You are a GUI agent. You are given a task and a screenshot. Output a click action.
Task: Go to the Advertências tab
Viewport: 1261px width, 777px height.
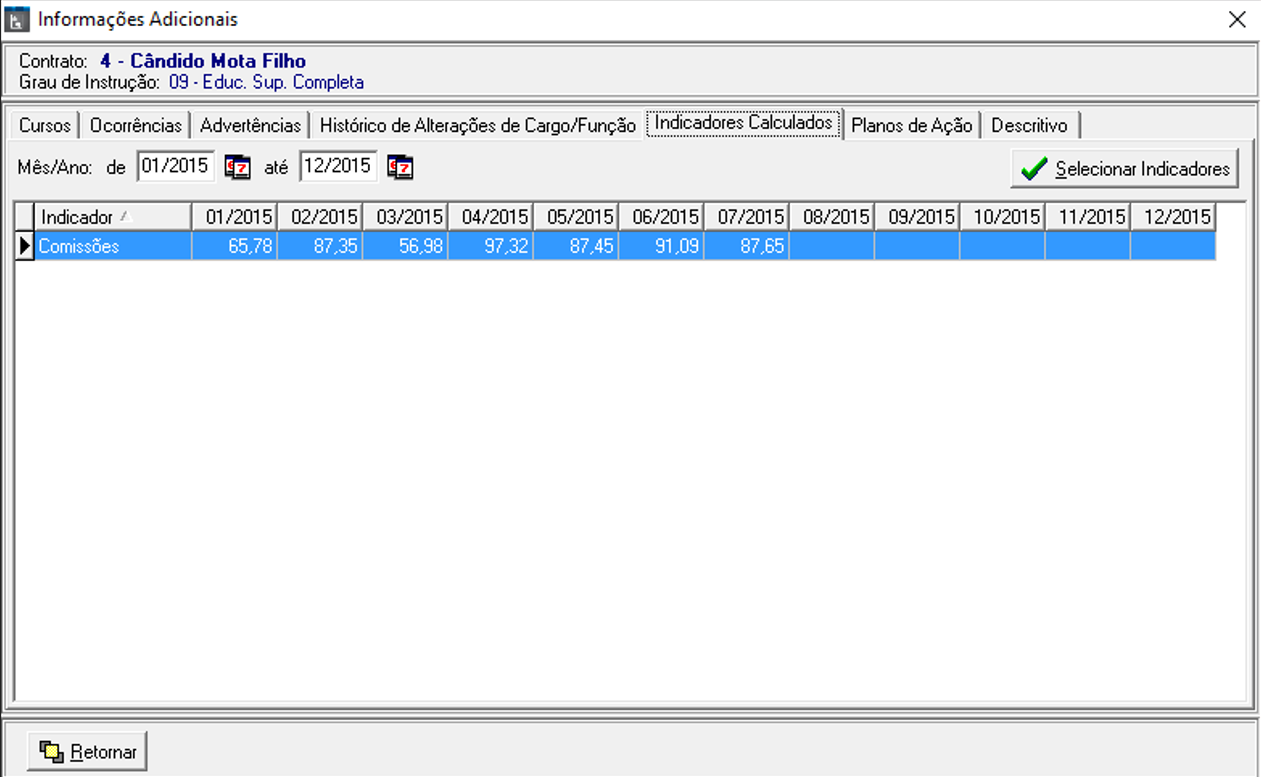coord(250,126)
